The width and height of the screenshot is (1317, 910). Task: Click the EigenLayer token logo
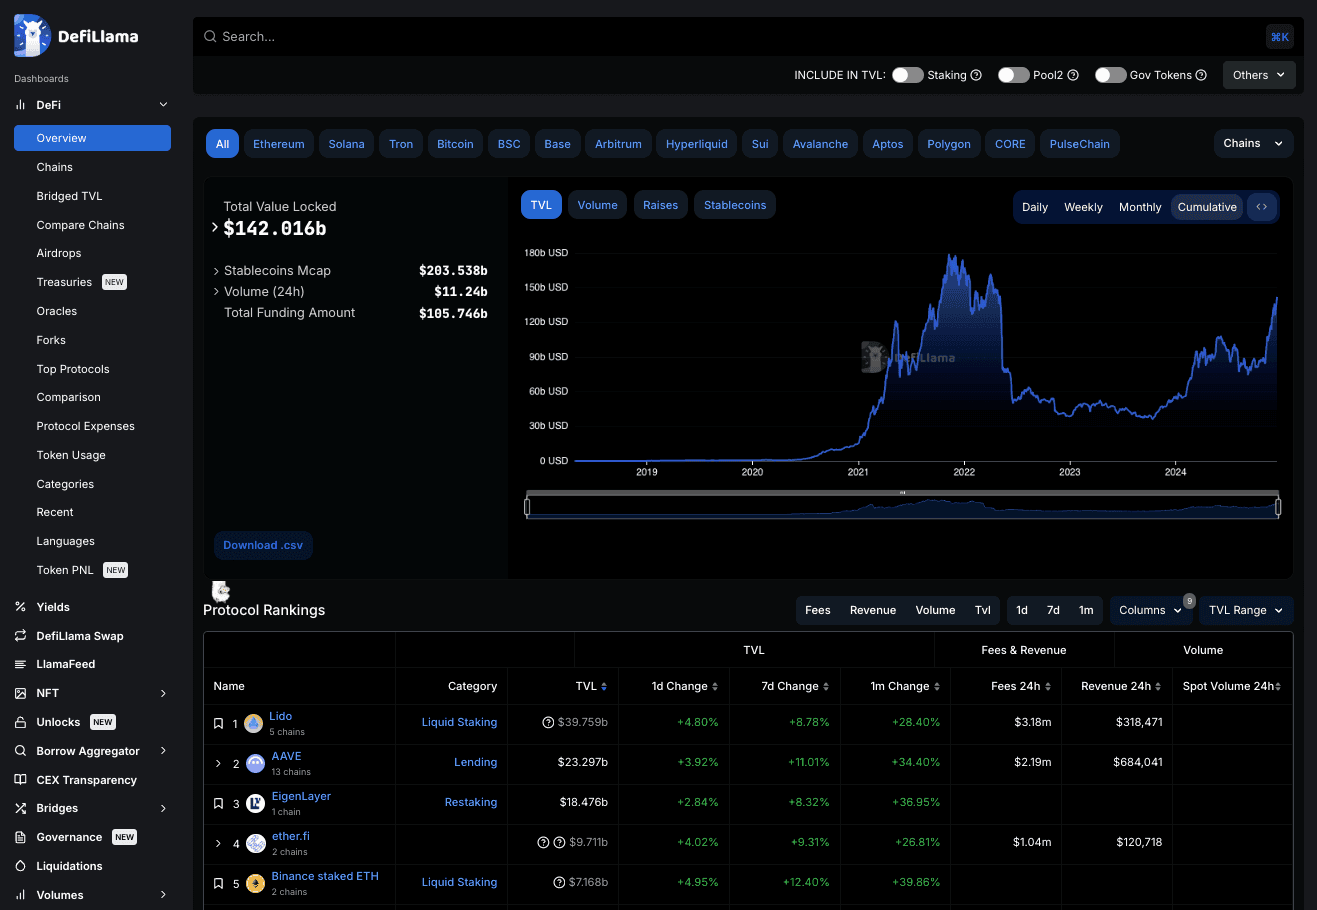[x=255, y=803]
